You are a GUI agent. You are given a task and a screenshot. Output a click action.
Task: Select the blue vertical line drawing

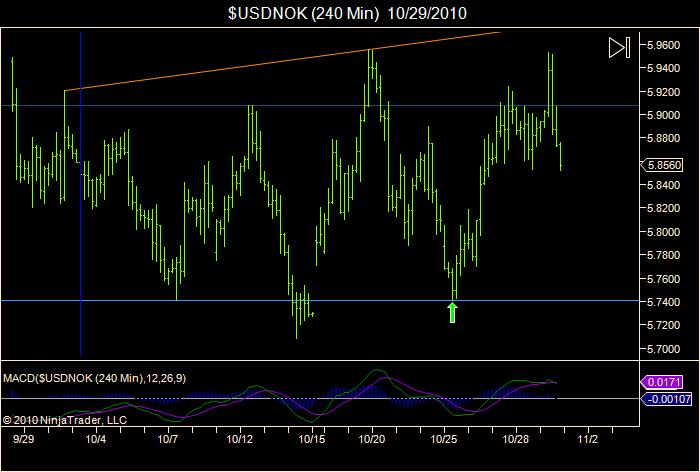pos(81,193)
